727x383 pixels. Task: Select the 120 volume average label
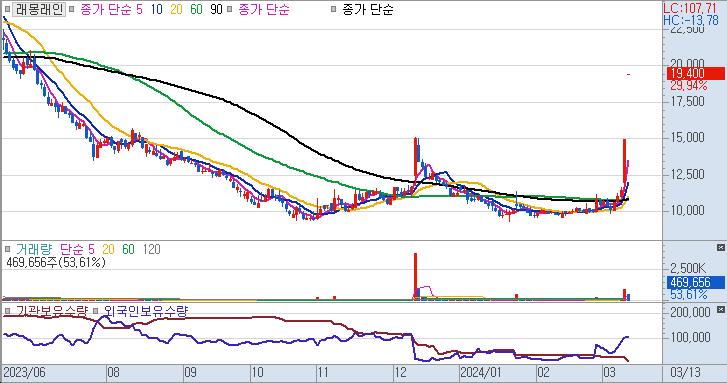click(x=152, y=249)
